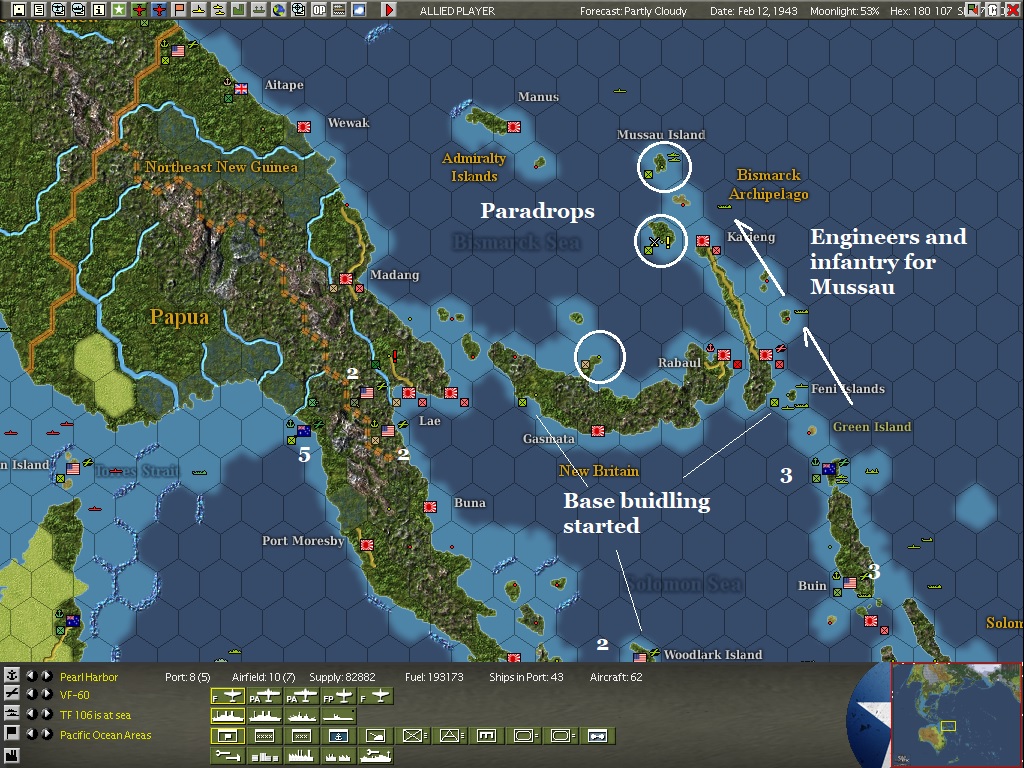Select the artillery gun unit button
This screenshot has width=1024, height=768.
click(376, 736)
